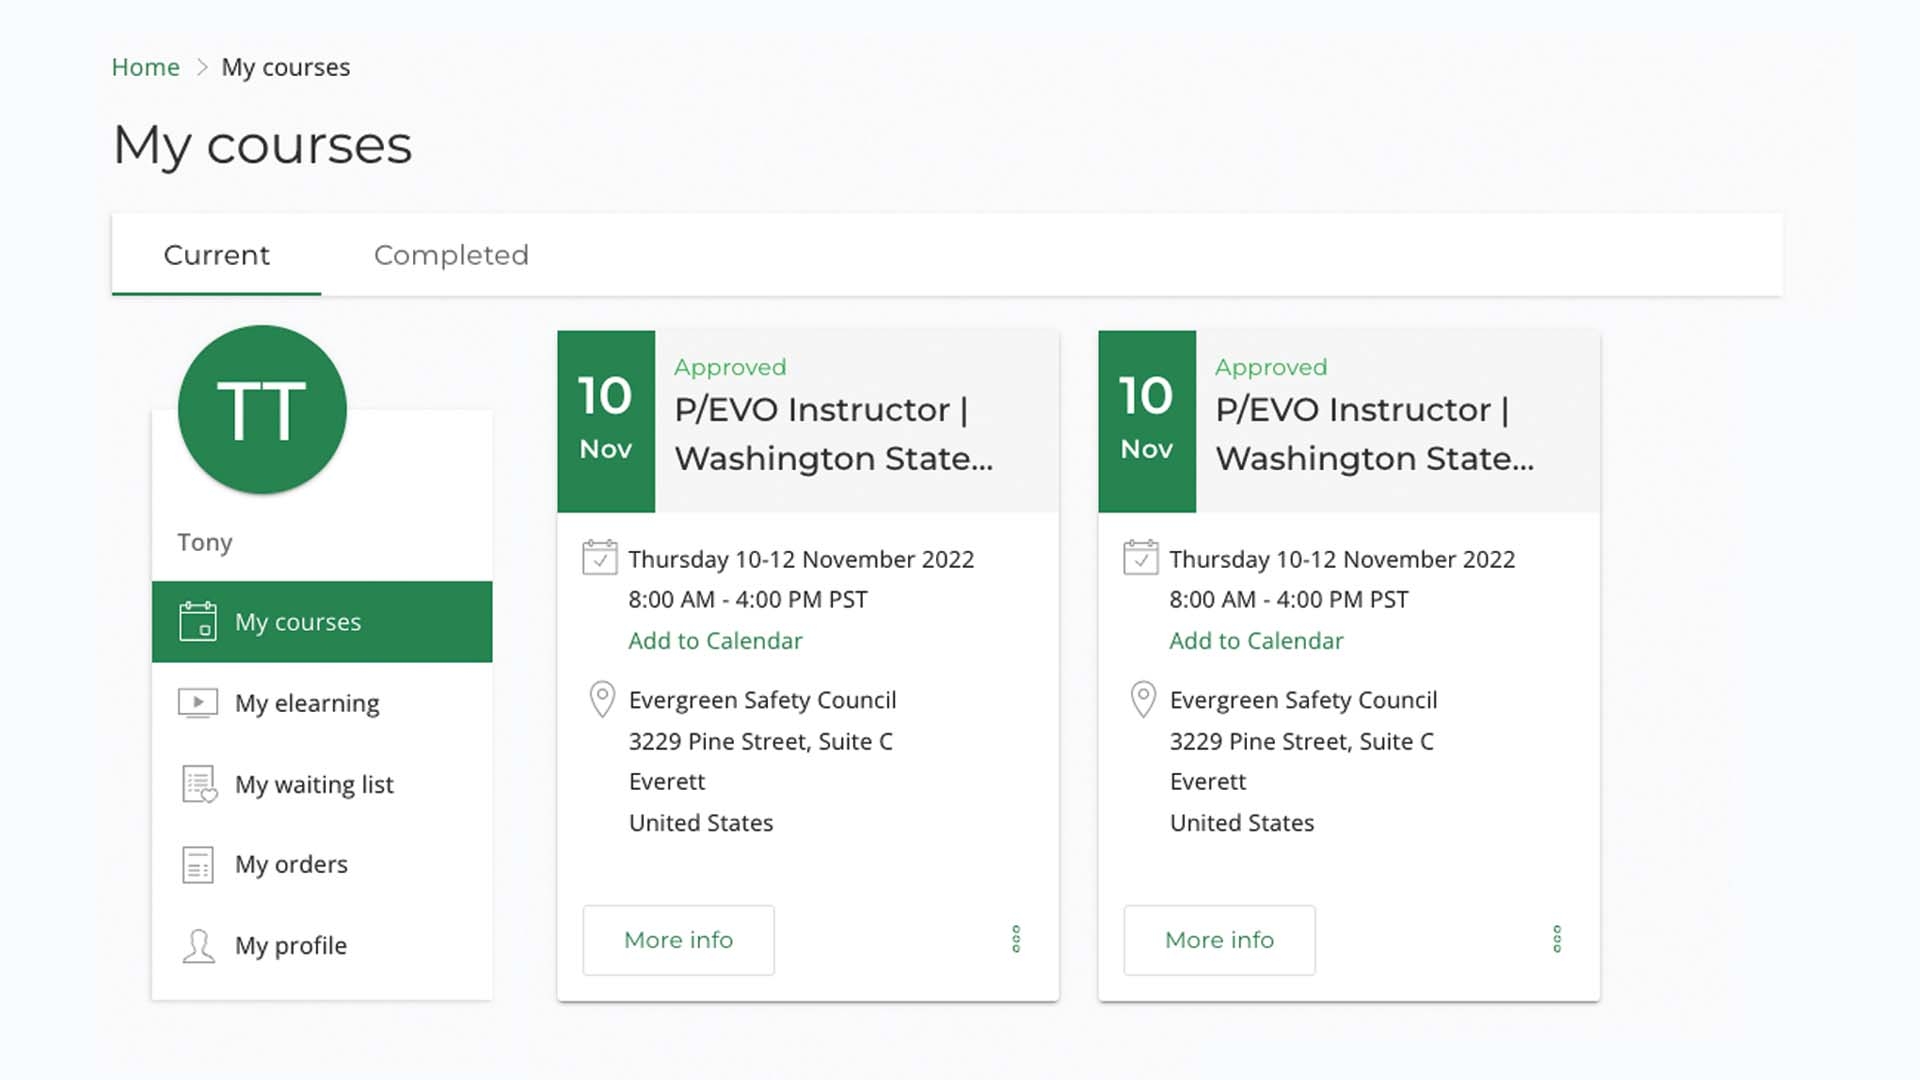
Task: Click More info on the first course
Action: pyautogui.click(x=678, y=940)
